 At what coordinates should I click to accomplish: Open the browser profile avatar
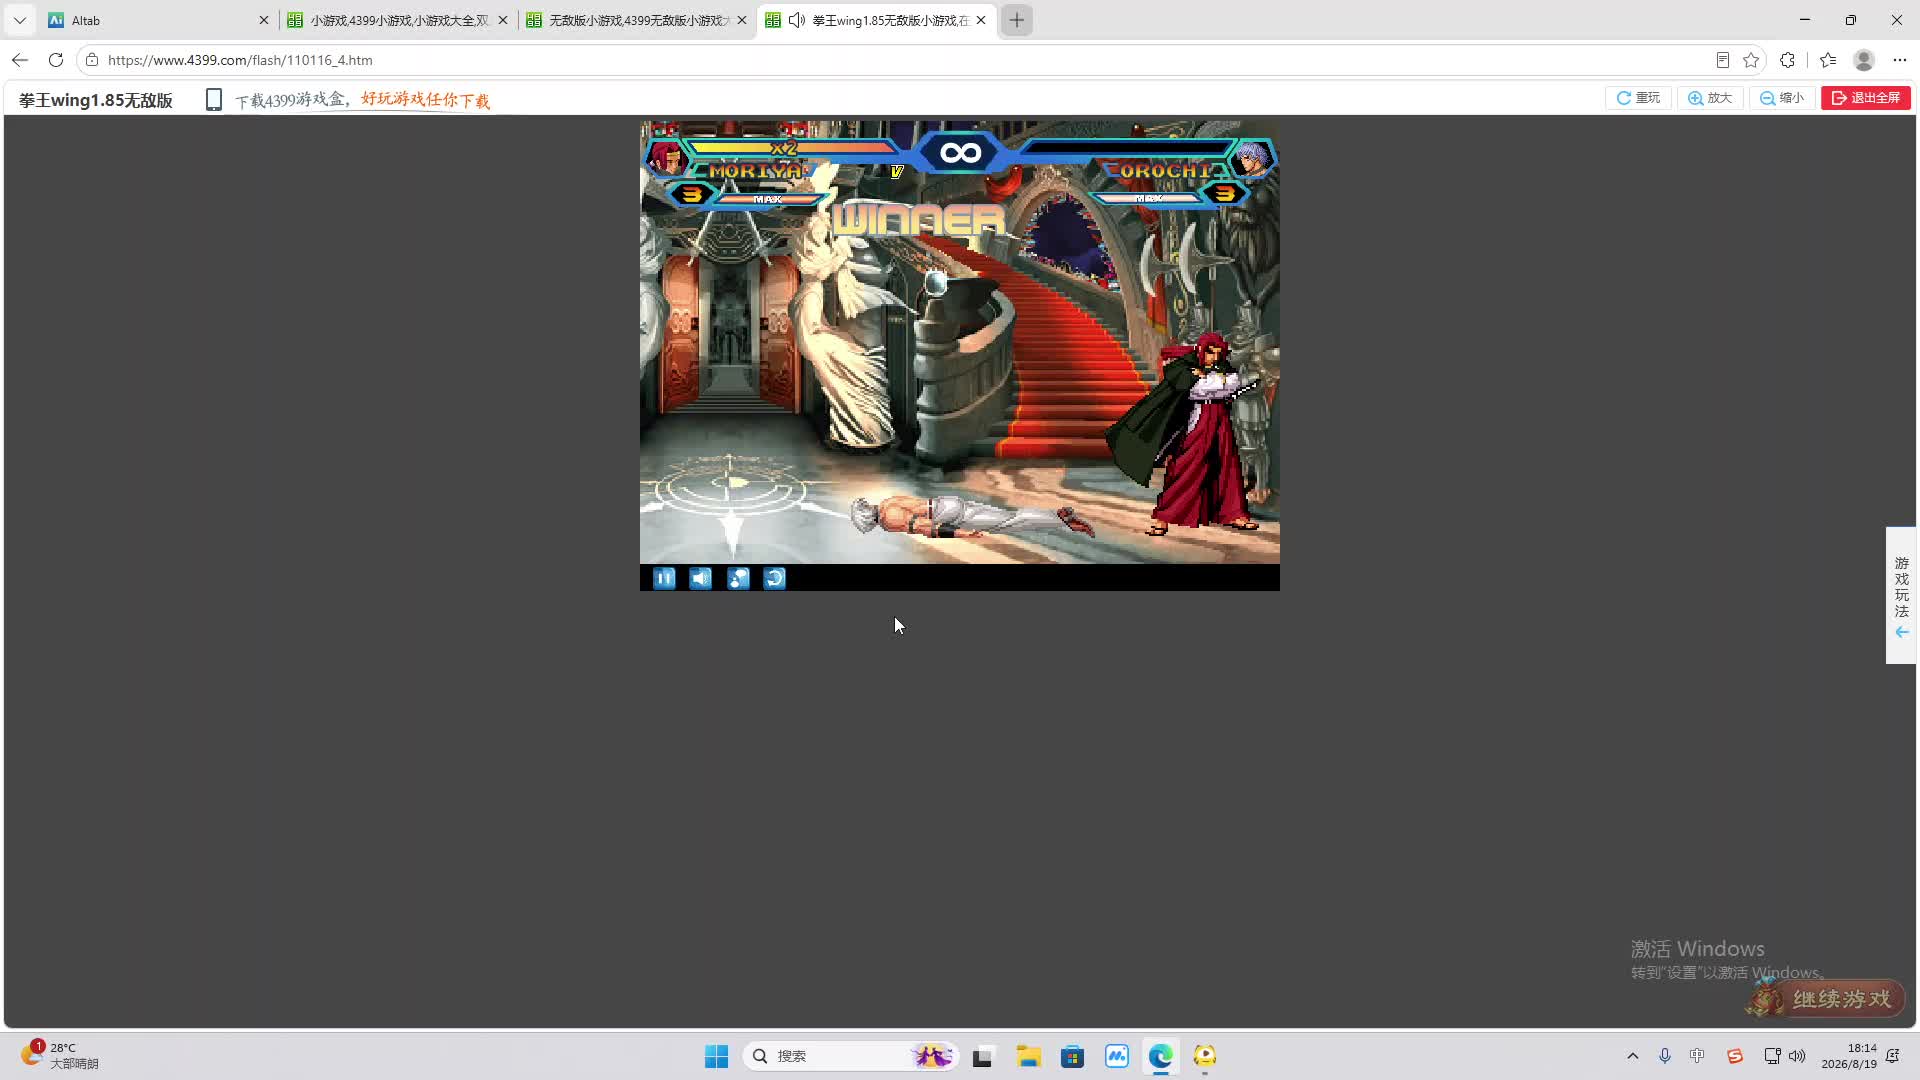coord(1864,60)
